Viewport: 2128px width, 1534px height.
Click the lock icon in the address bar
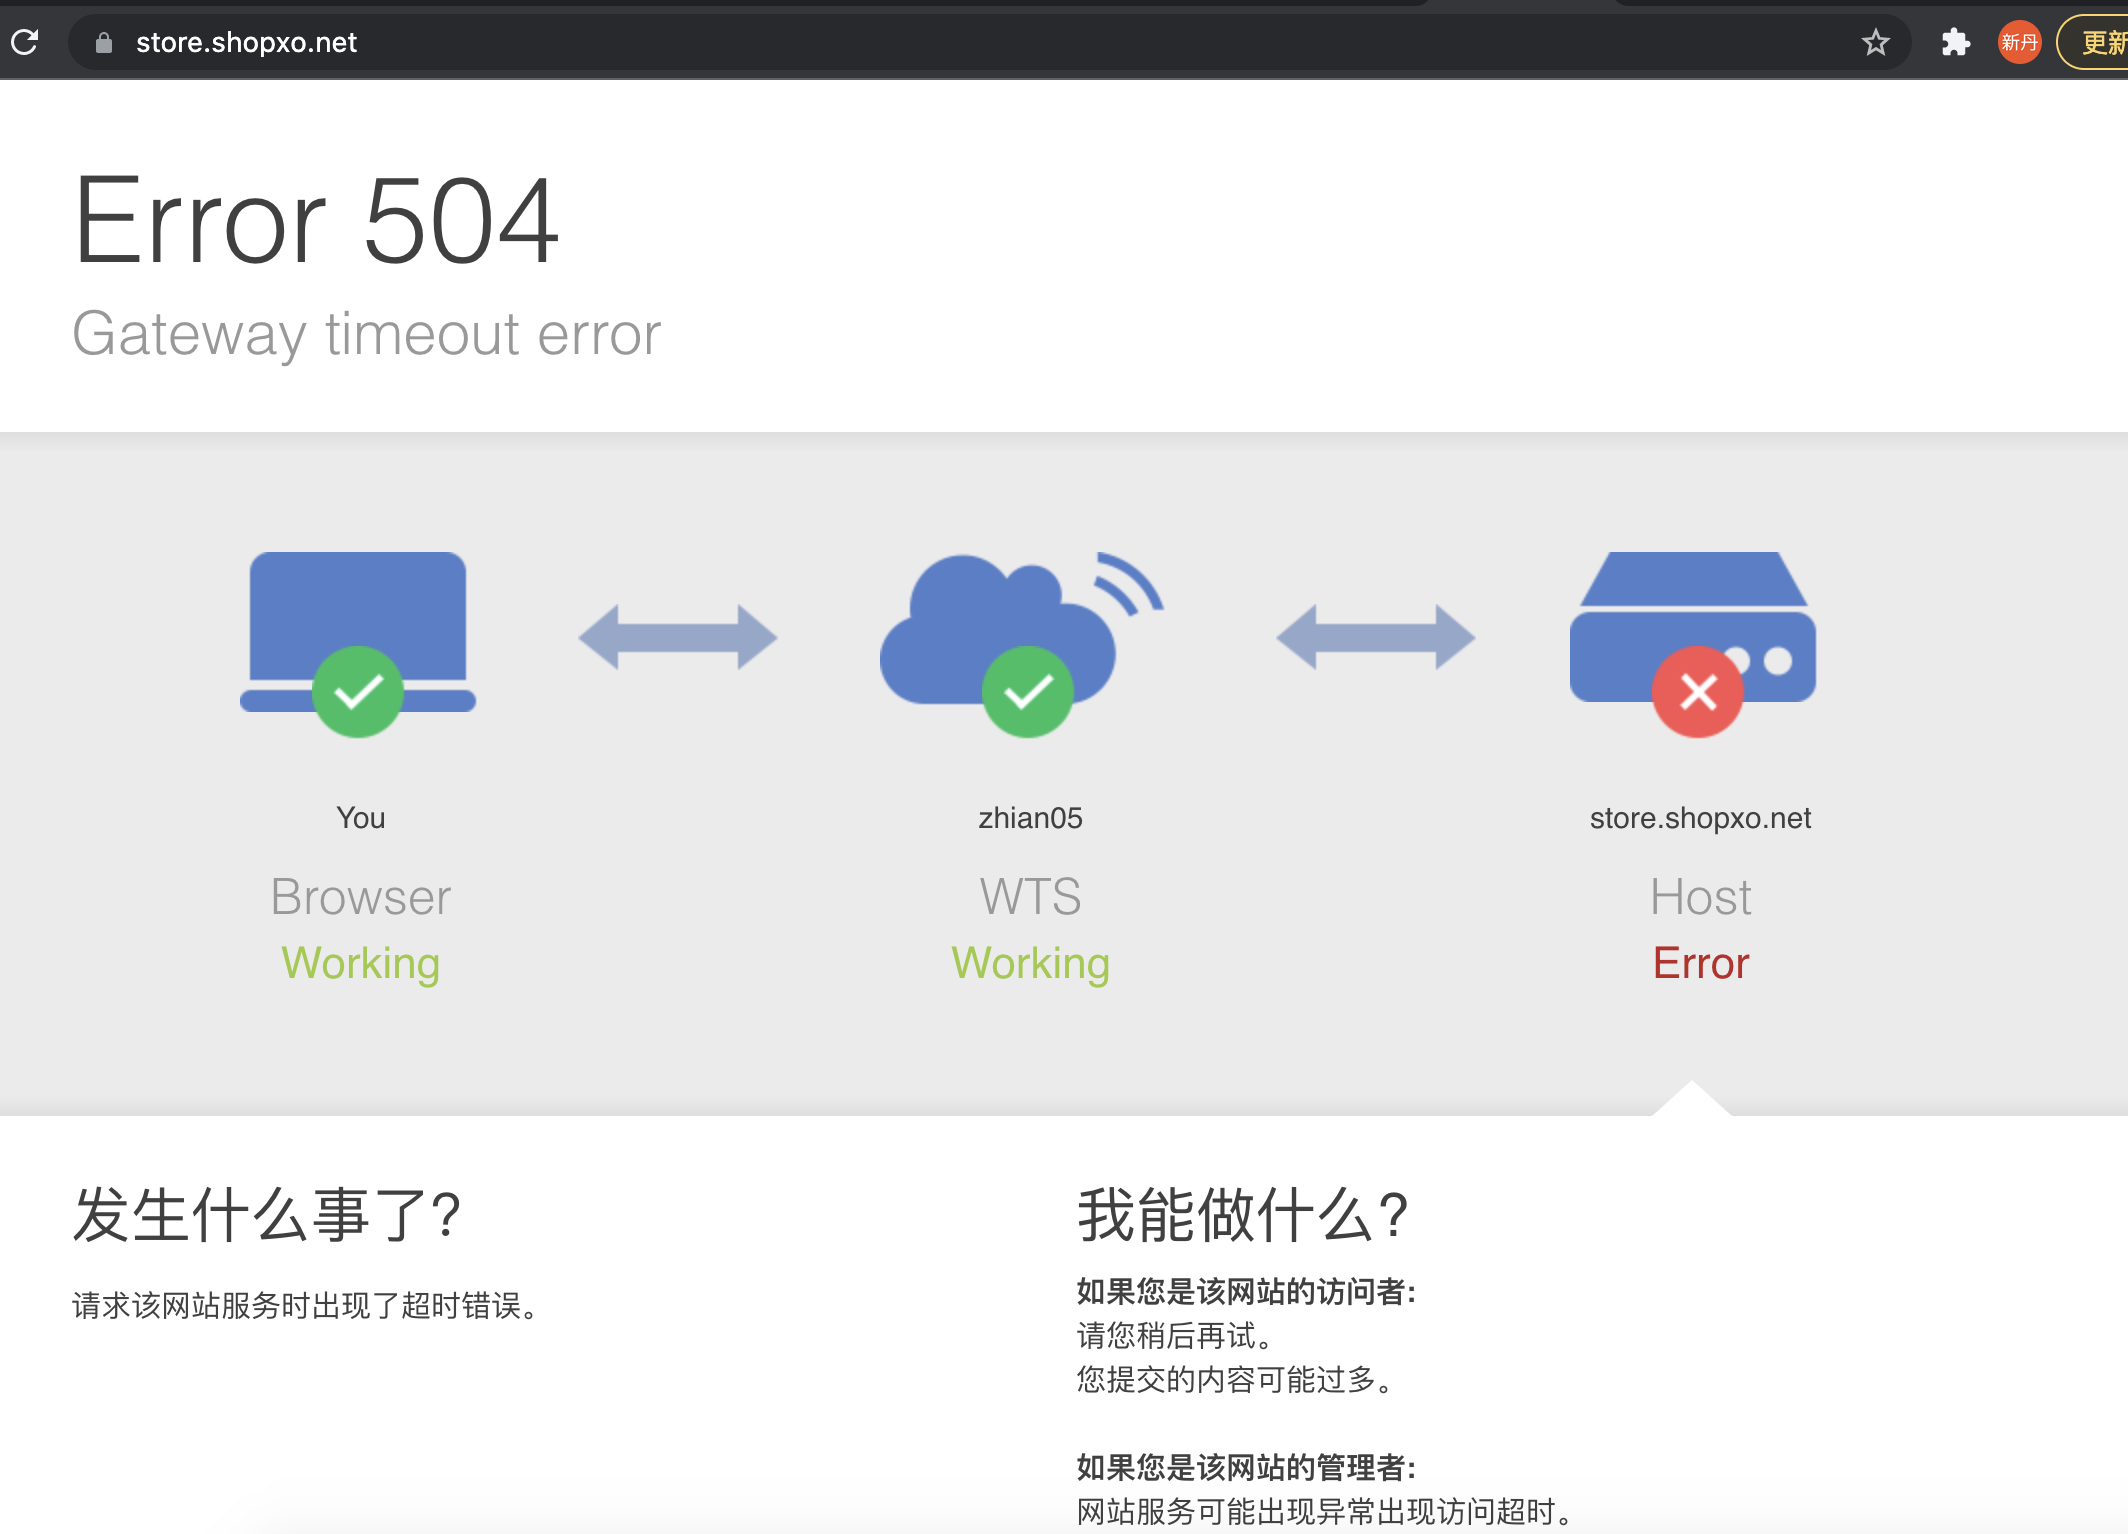point(103,42)
